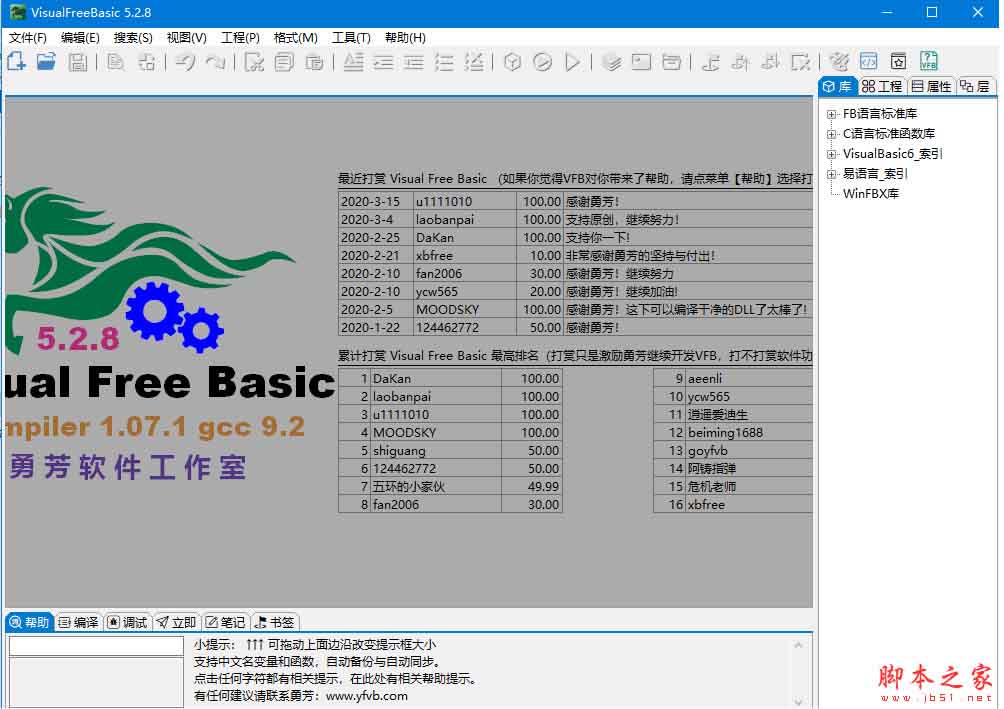Click the help search input box
Viewport: 1004px width, 709px height.
point(94,645)
